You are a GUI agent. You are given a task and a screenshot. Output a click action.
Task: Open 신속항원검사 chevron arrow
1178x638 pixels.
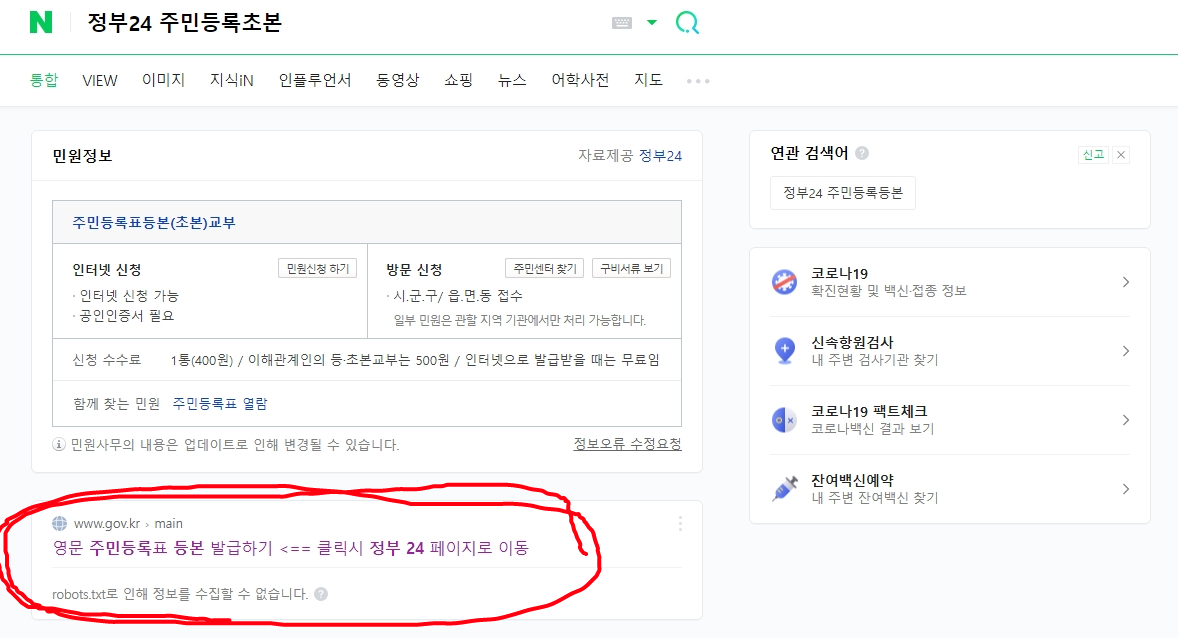click(1125, 351)
